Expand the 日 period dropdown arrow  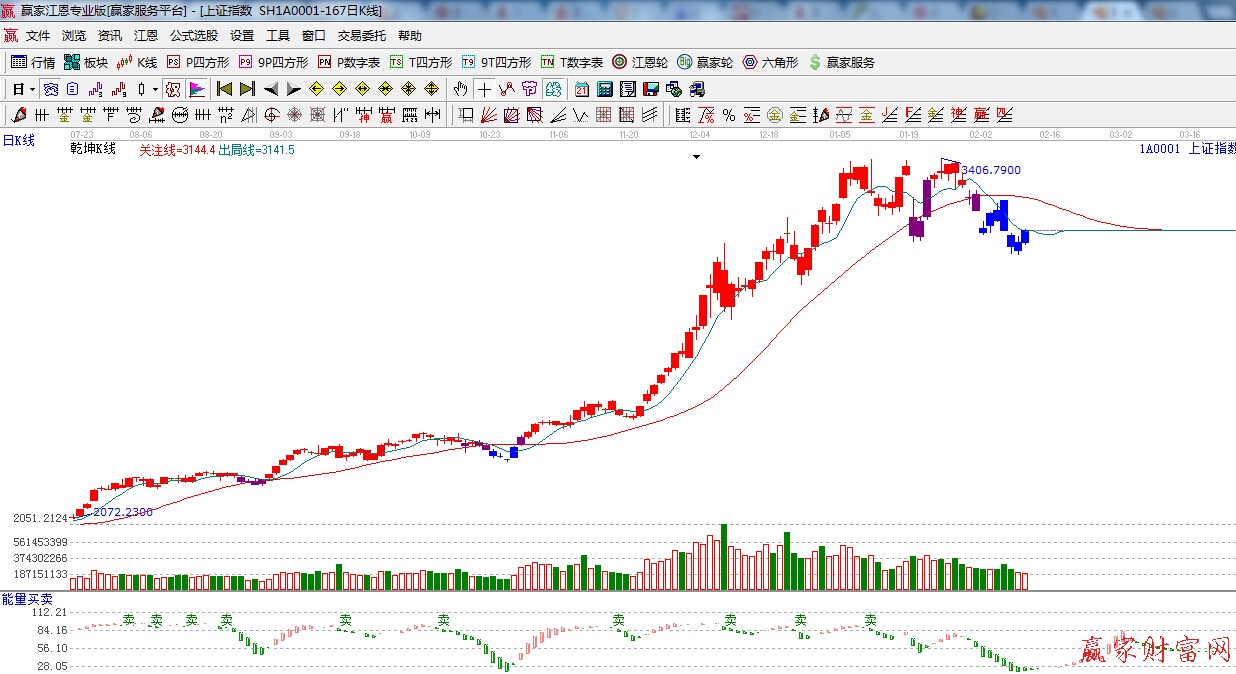(x=32, y=89)
